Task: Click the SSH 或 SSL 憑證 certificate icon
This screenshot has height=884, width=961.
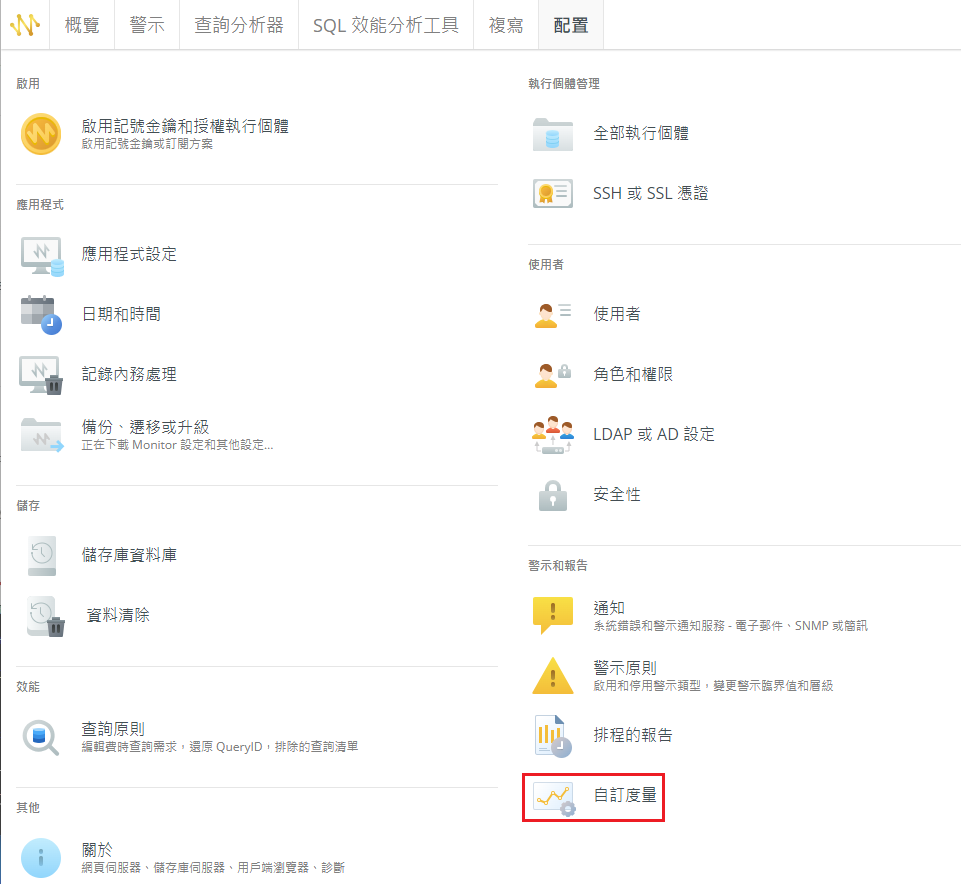Action: (553, 194)
